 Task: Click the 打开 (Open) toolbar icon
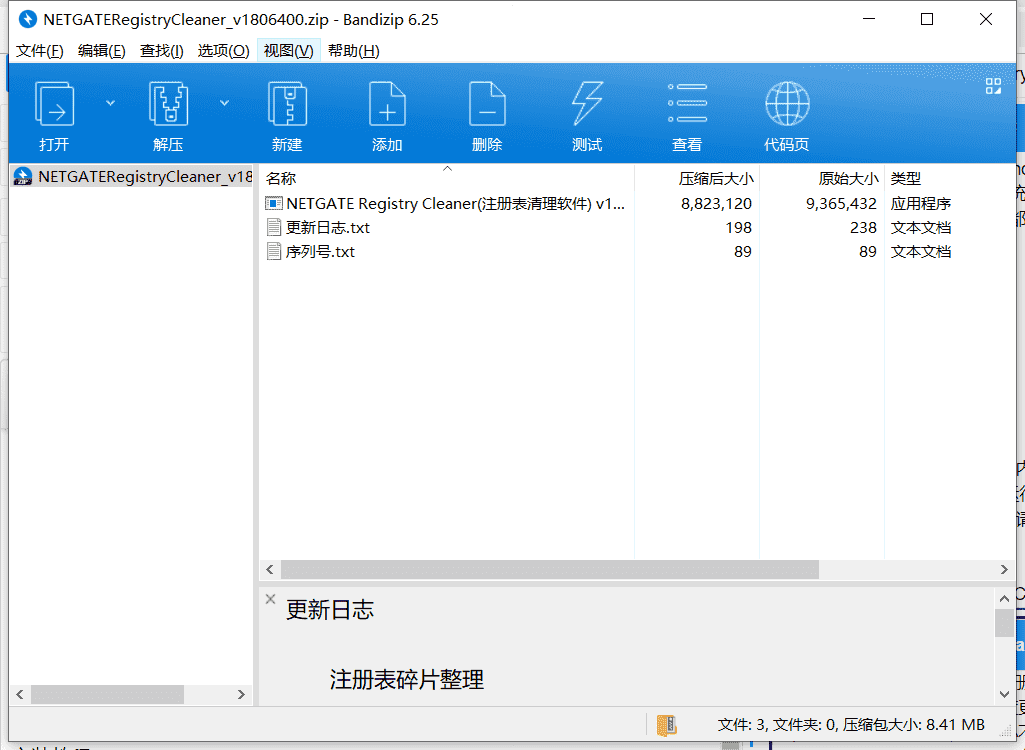(54, 103)
